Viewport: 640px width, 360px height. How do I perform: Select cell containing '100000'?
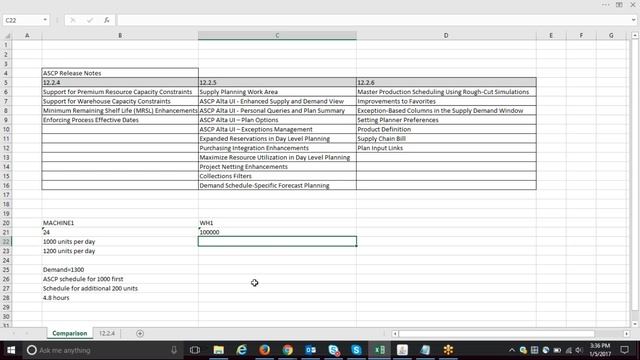[x=277, y=232]
